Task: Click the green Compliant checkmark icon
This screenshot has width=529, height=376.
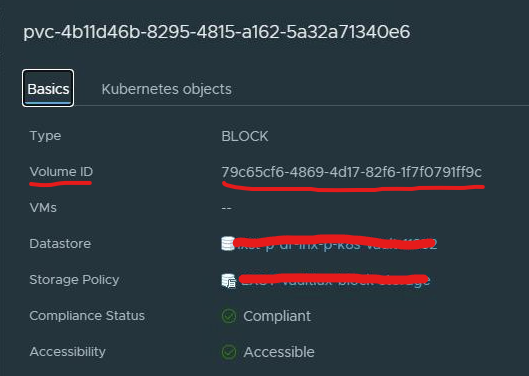Action: click(x=229, y=316)
